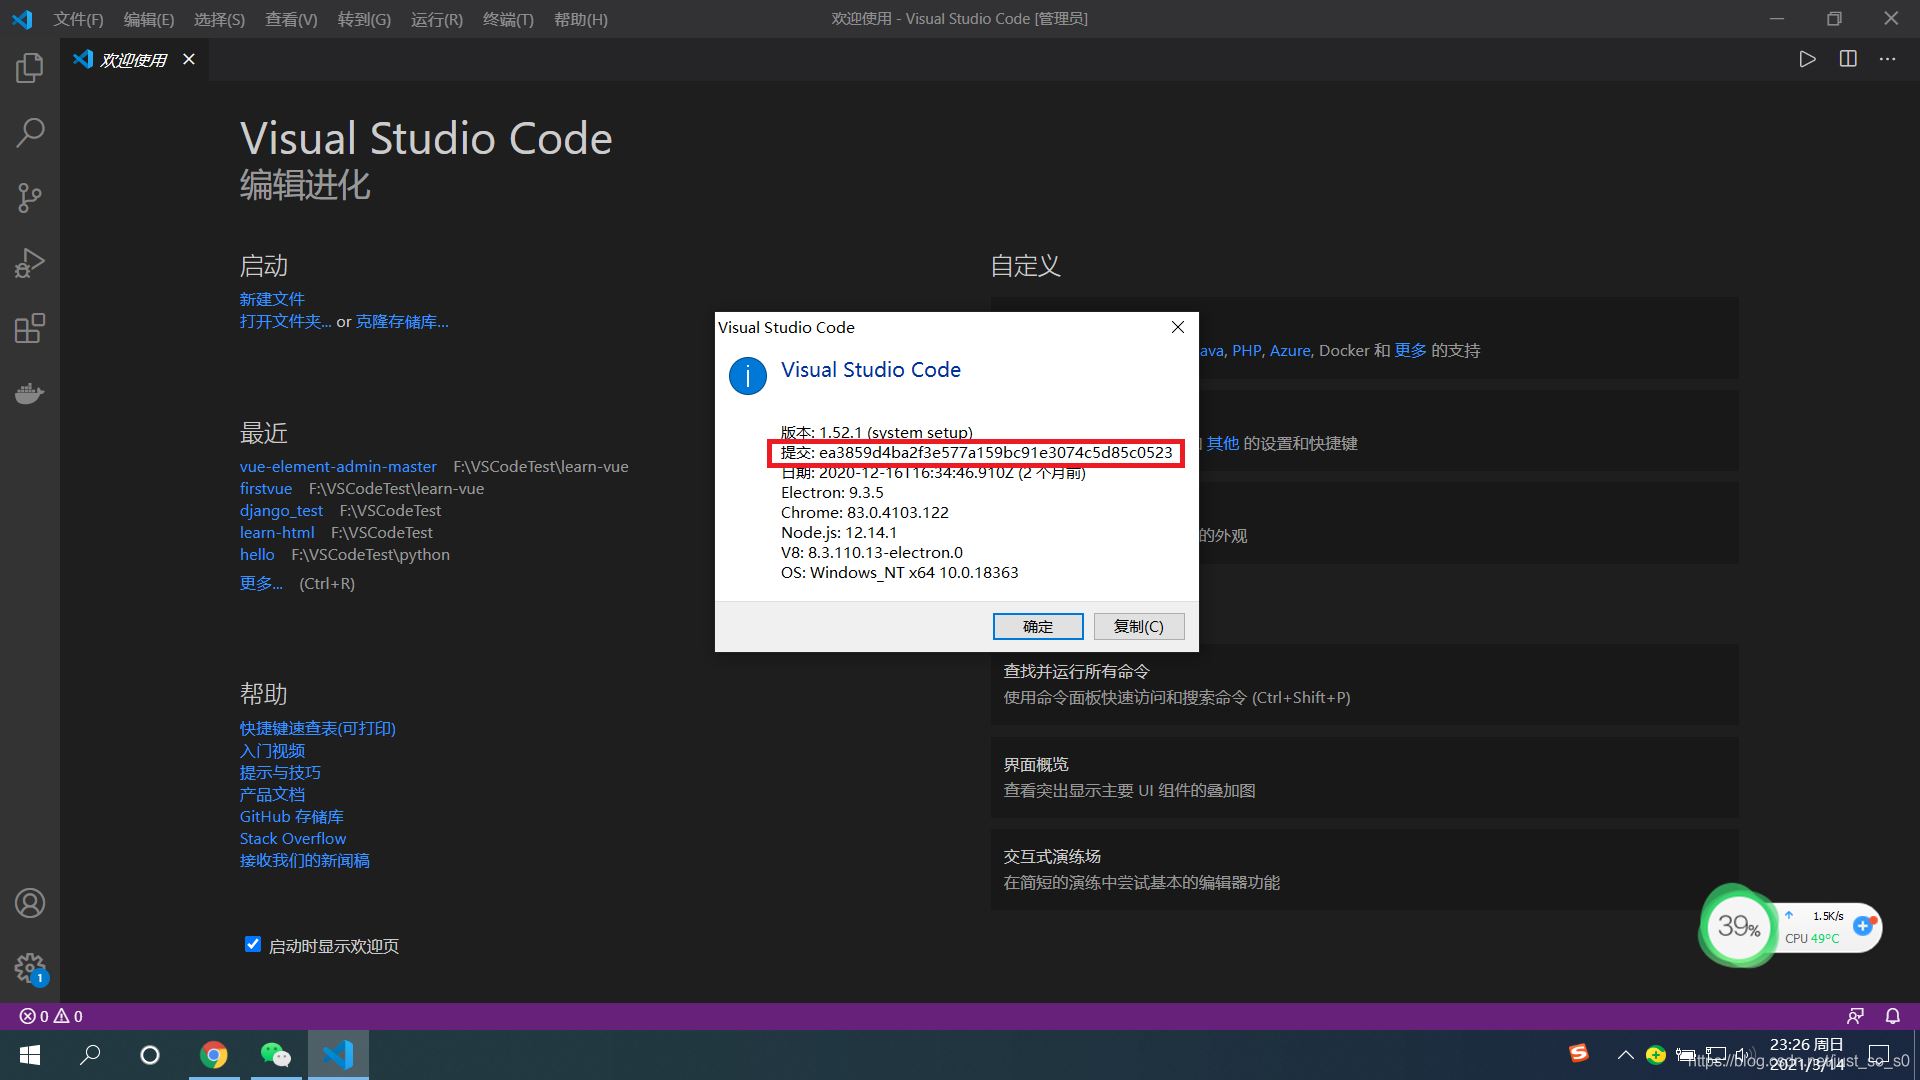Open the Run and Debug view
The height and width of the screenshot is (1080, 1920).
[x=30, y=263]
